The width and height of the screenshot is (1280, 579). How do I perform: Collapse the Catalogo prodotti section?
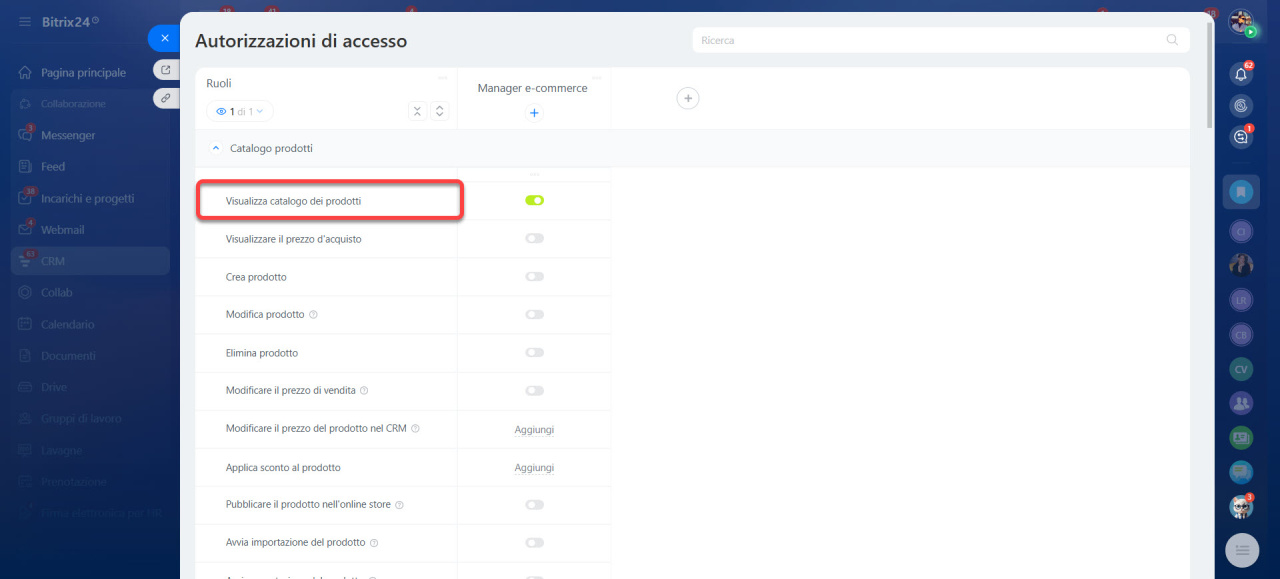click(215, 149)
